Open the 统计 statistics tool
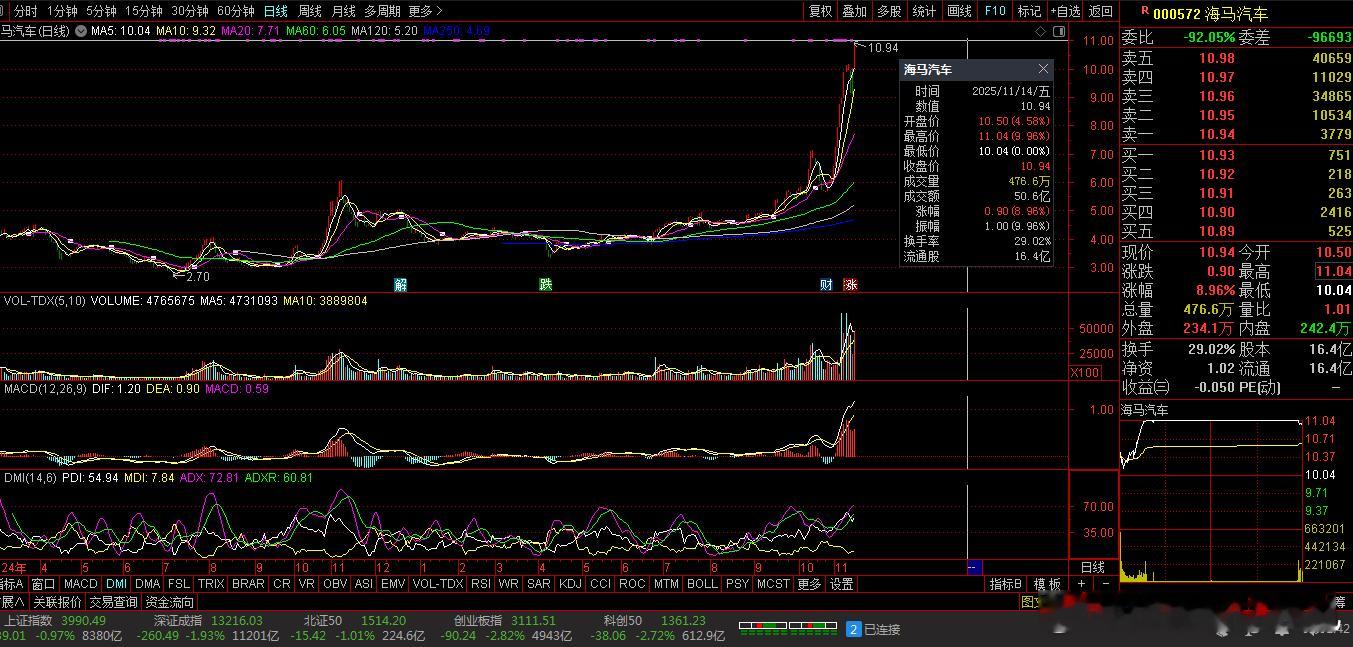 [x=925, y=11]
